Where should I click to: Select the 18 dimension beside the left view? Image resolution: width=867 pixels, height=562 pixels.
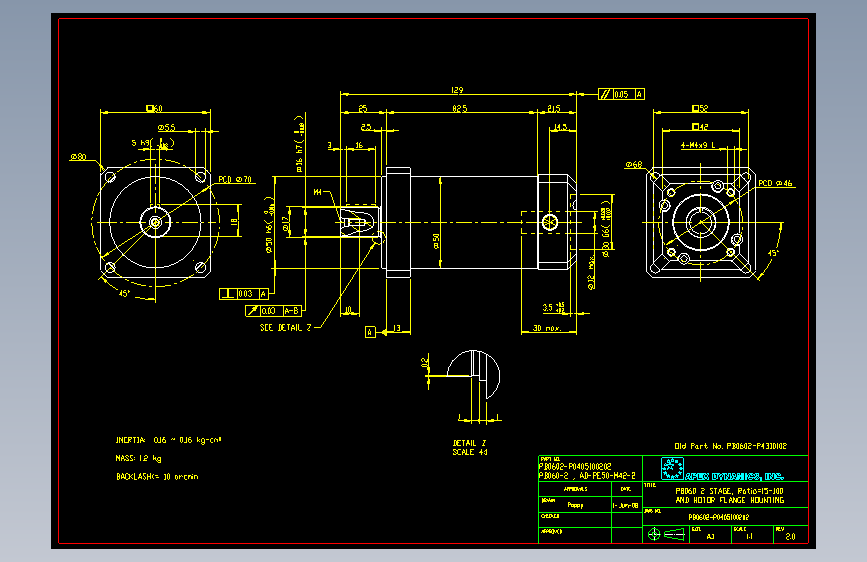[234, 222]
